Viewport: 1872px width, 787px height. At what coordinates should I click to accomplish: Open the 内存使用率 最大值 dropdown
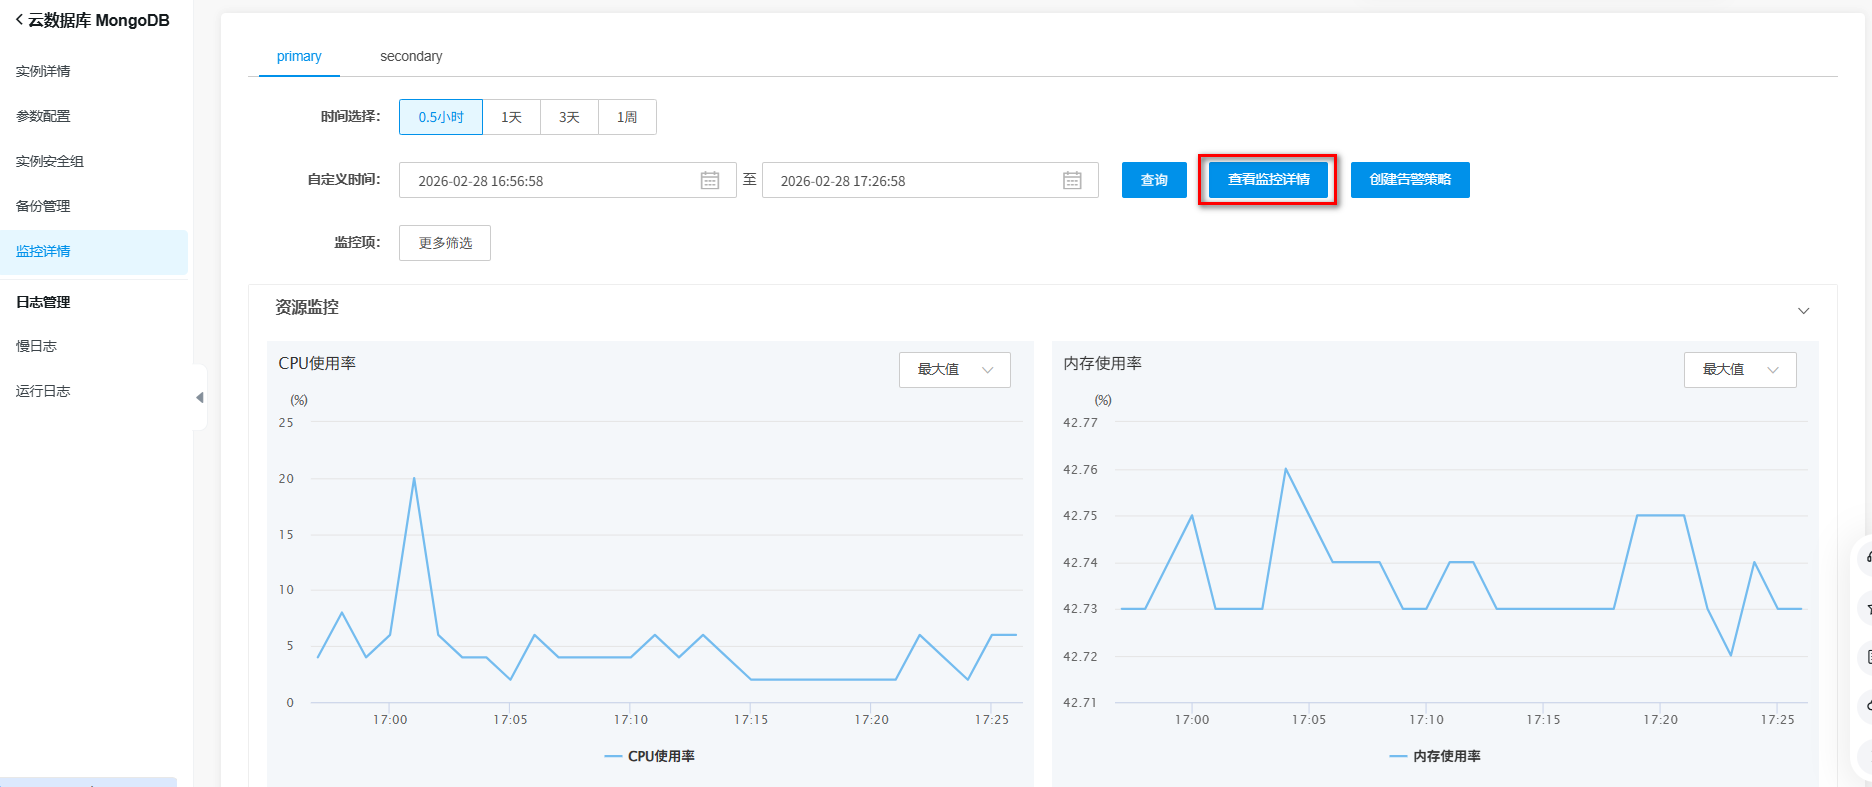(1739, 370)
